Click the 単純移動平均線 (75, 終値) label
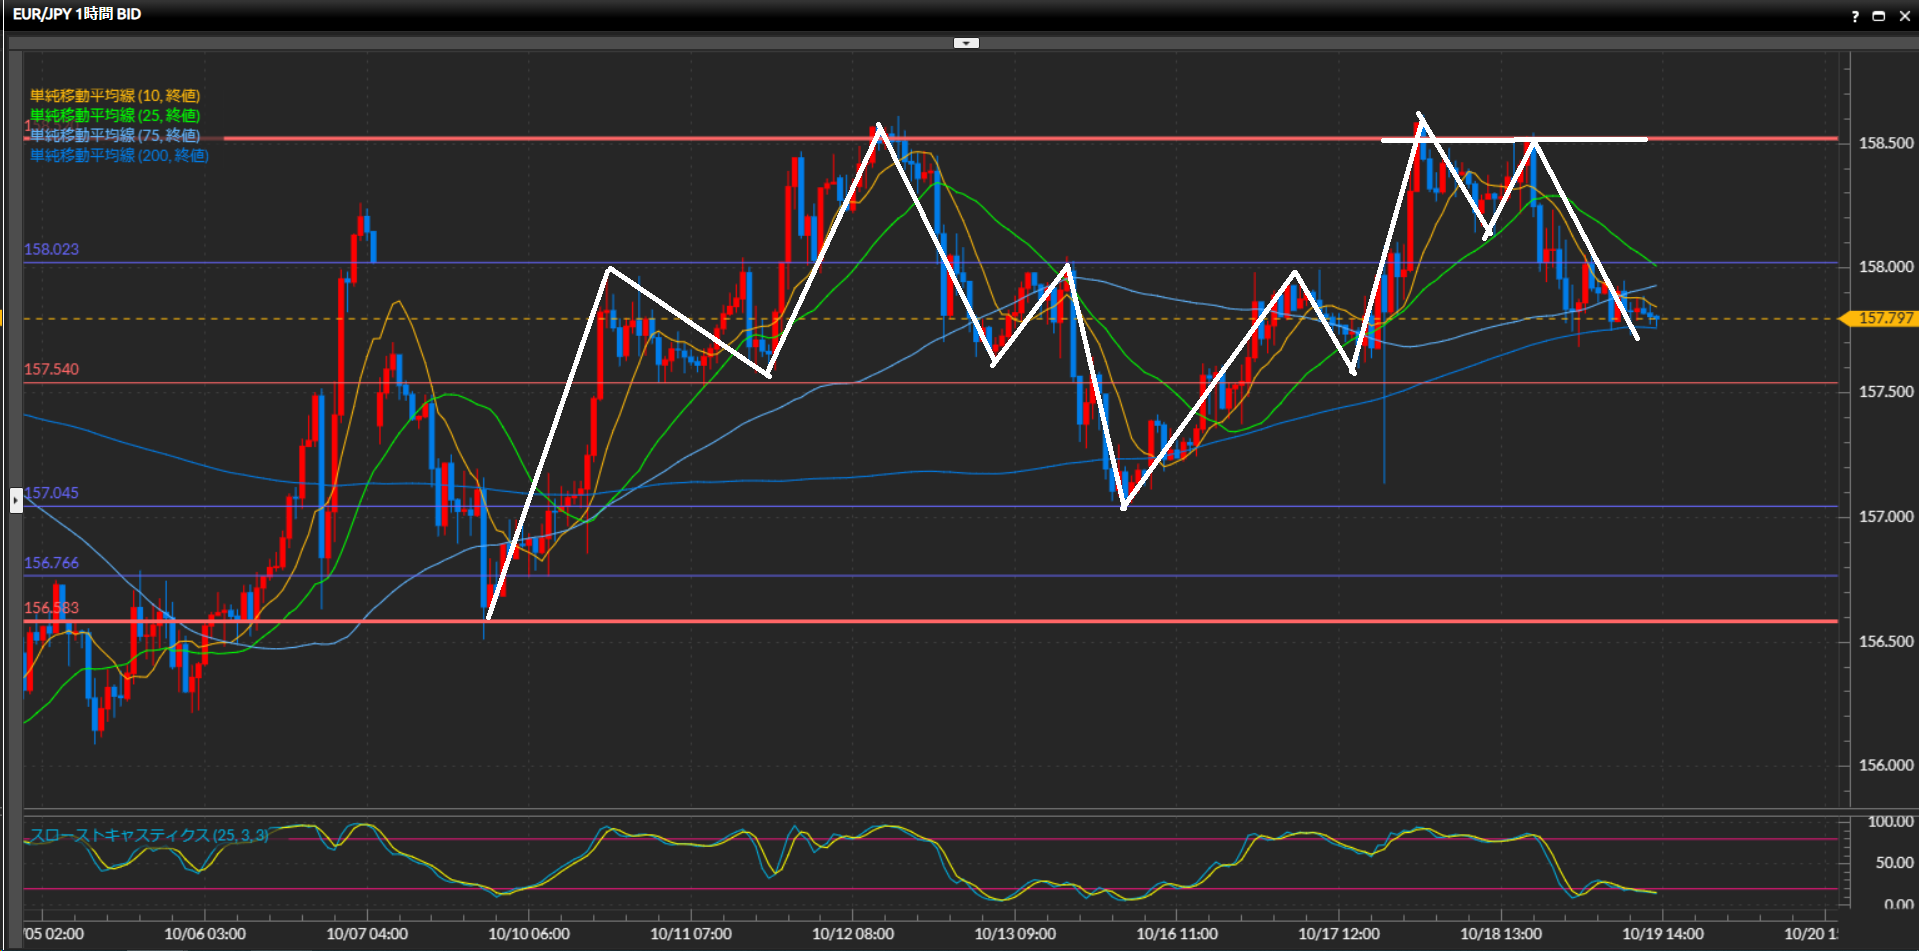This screenshot has width=1919, height=951. [115, 136]
